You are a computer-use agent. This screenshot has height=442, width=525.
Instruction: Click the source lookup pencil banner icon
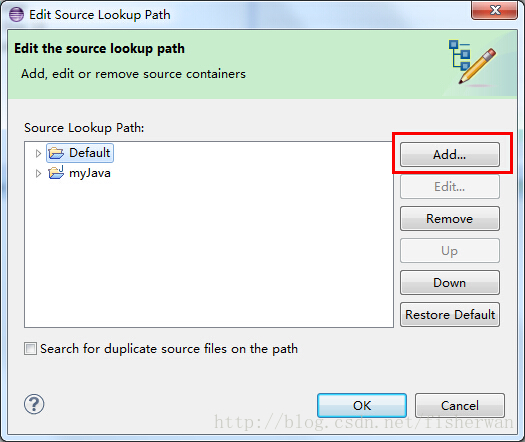(x=472, y=62)
